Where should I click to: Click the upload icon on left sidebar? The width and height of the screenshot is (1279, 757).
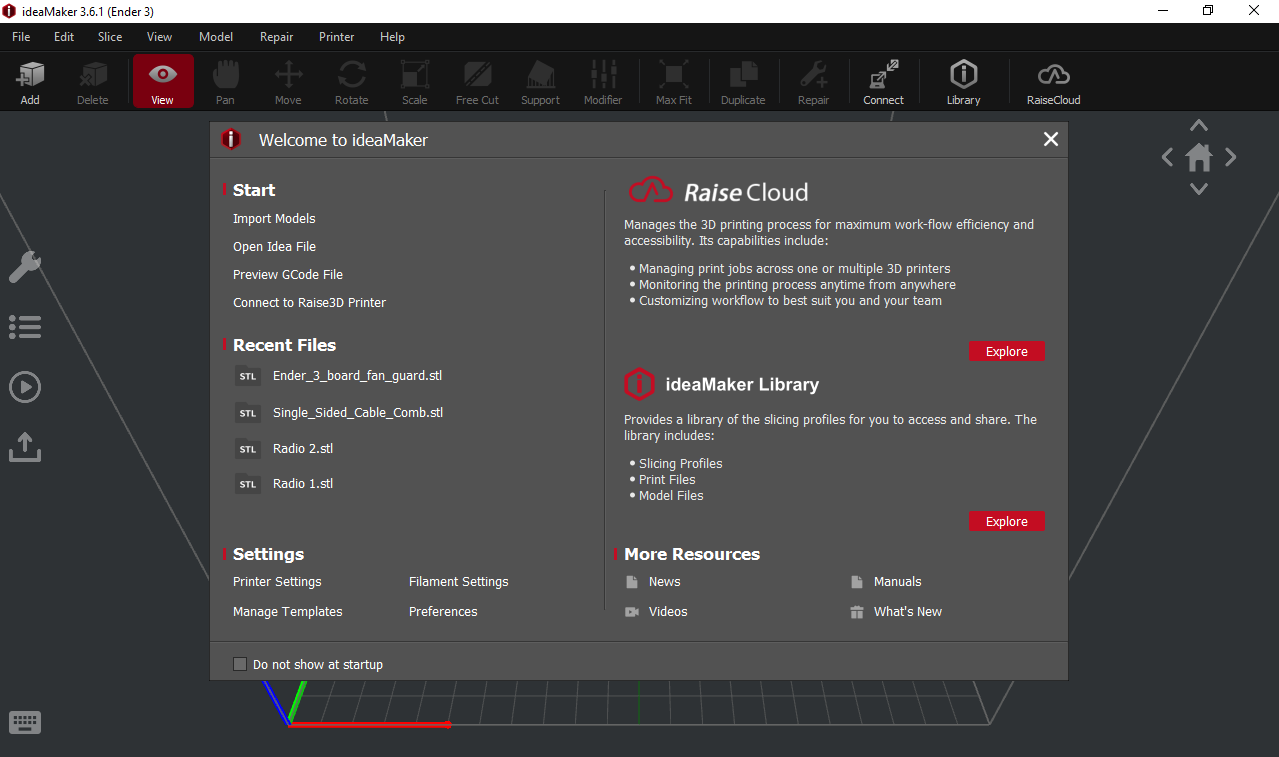[25, 446]
